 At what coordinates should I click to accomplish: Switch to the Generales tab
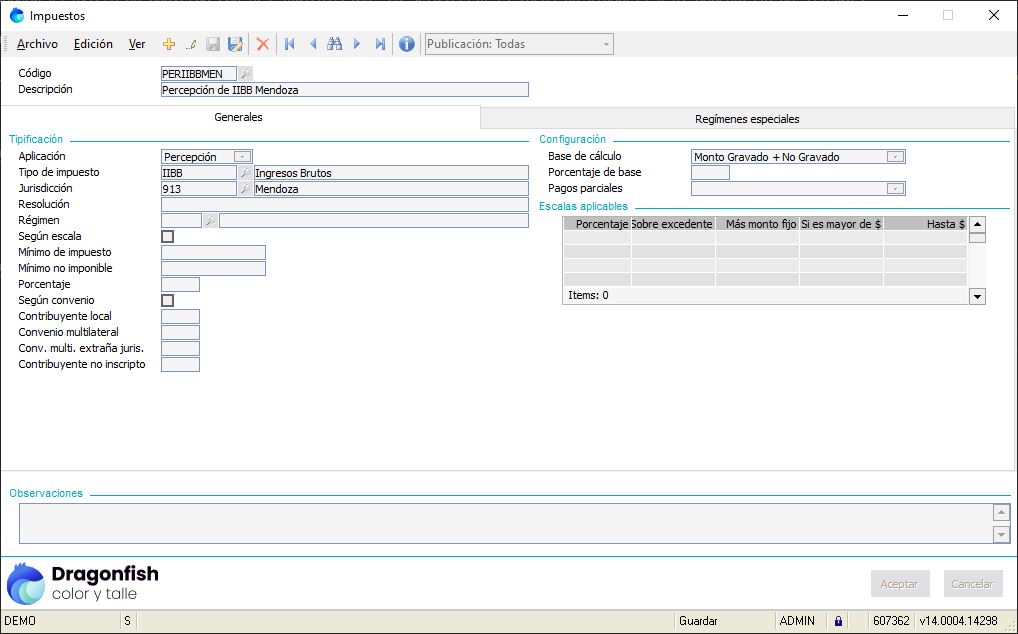click(239, 117)
